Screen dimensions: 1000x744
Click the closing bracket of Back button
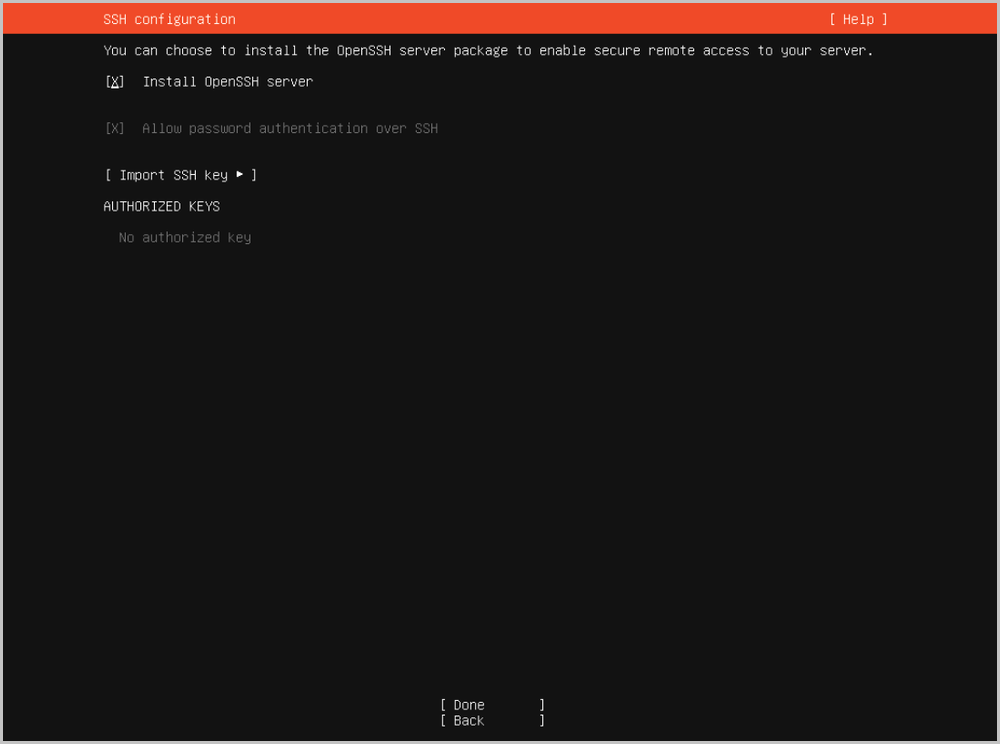pyautogui.click(x=542, y=720)
